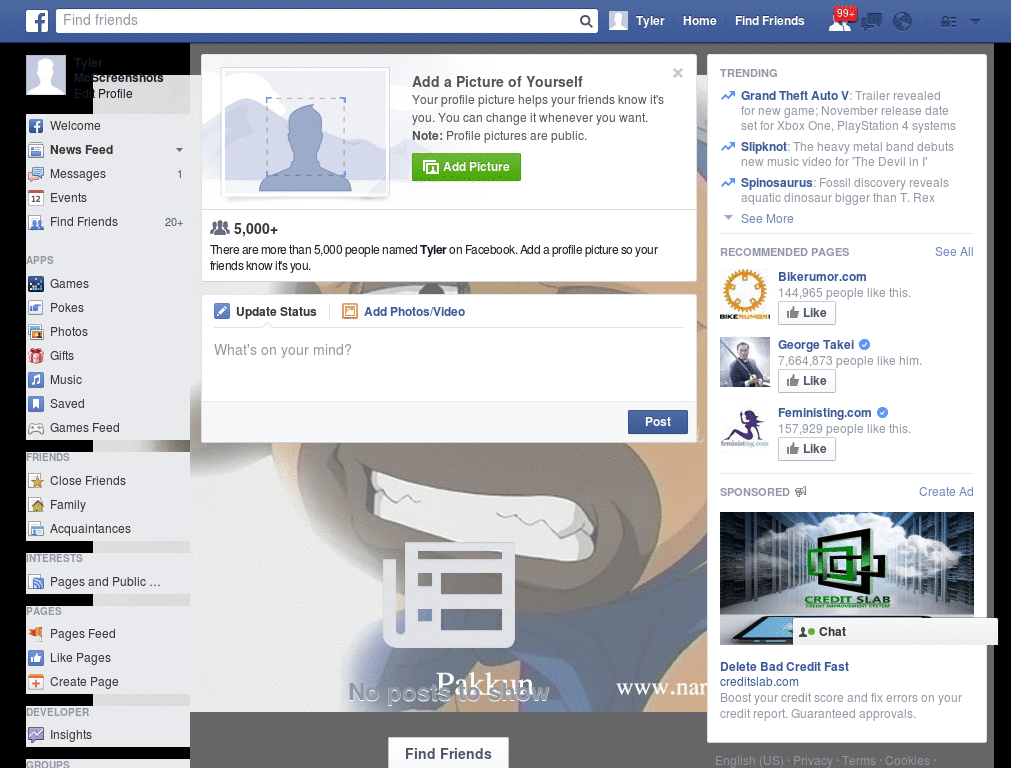The height and width of the screenshot is (768, 1024).
Task: Click the English (US) footer link
Action: [x=749, y=761]
